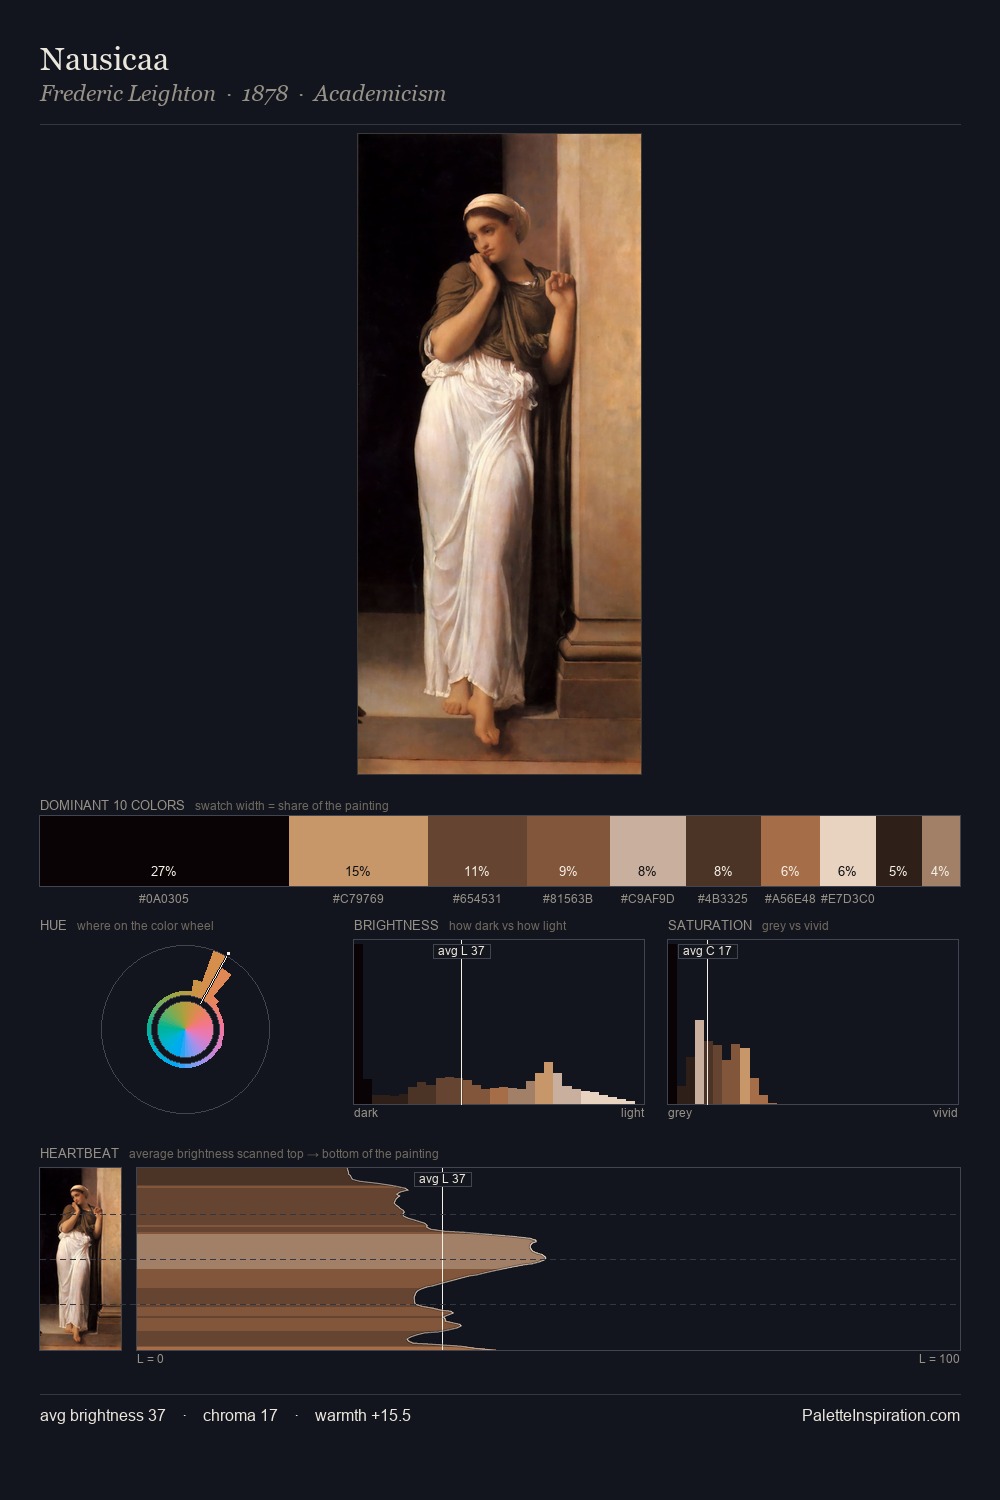1000x1500 pixels.
Task: Click the dark brown 8% swatch above #4B3325
Action: 723,851
